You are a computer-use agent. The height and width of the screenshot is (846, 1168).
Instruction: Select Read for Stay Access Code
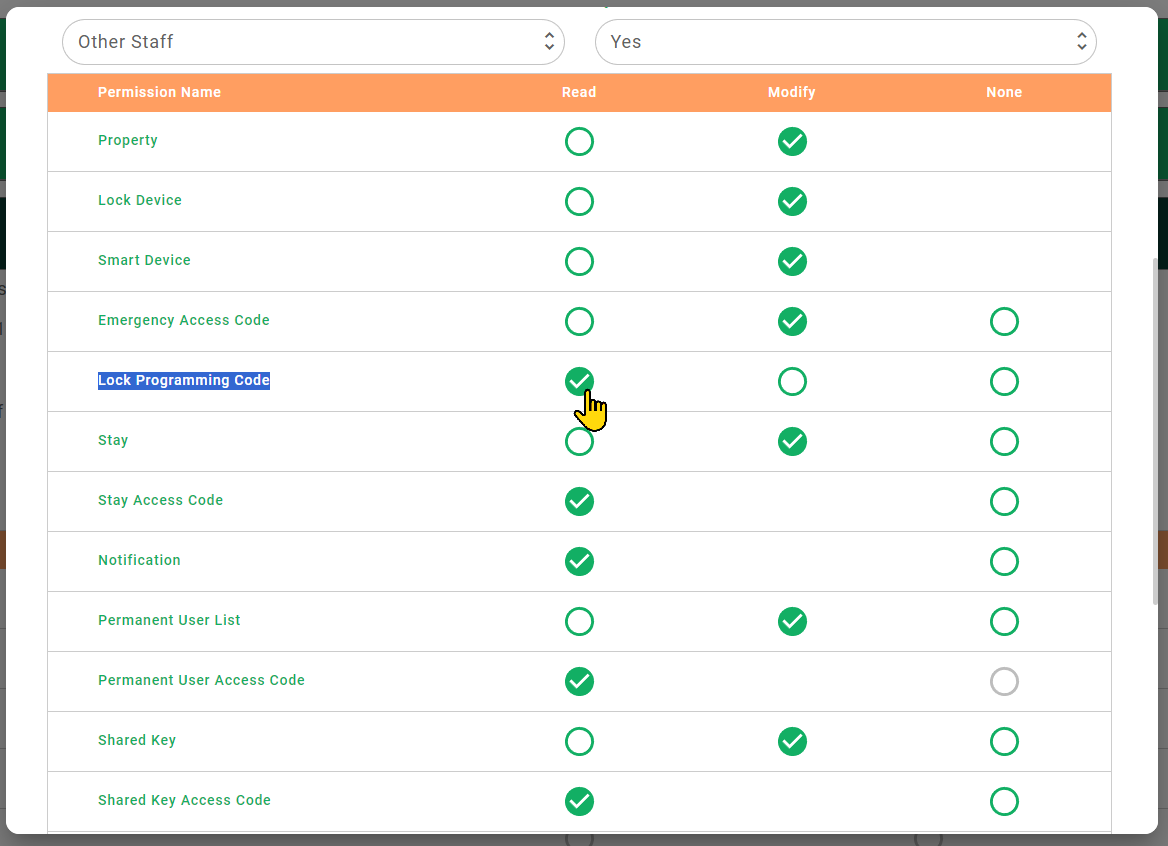coord(579,501)
